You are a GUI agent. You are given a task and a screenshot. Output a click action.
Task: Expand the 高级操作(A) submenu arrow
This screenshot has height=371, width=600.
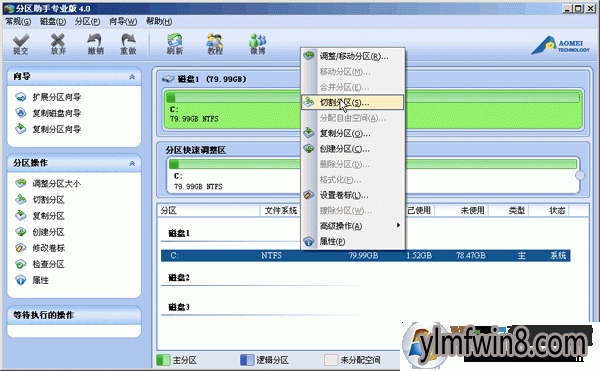398,225
